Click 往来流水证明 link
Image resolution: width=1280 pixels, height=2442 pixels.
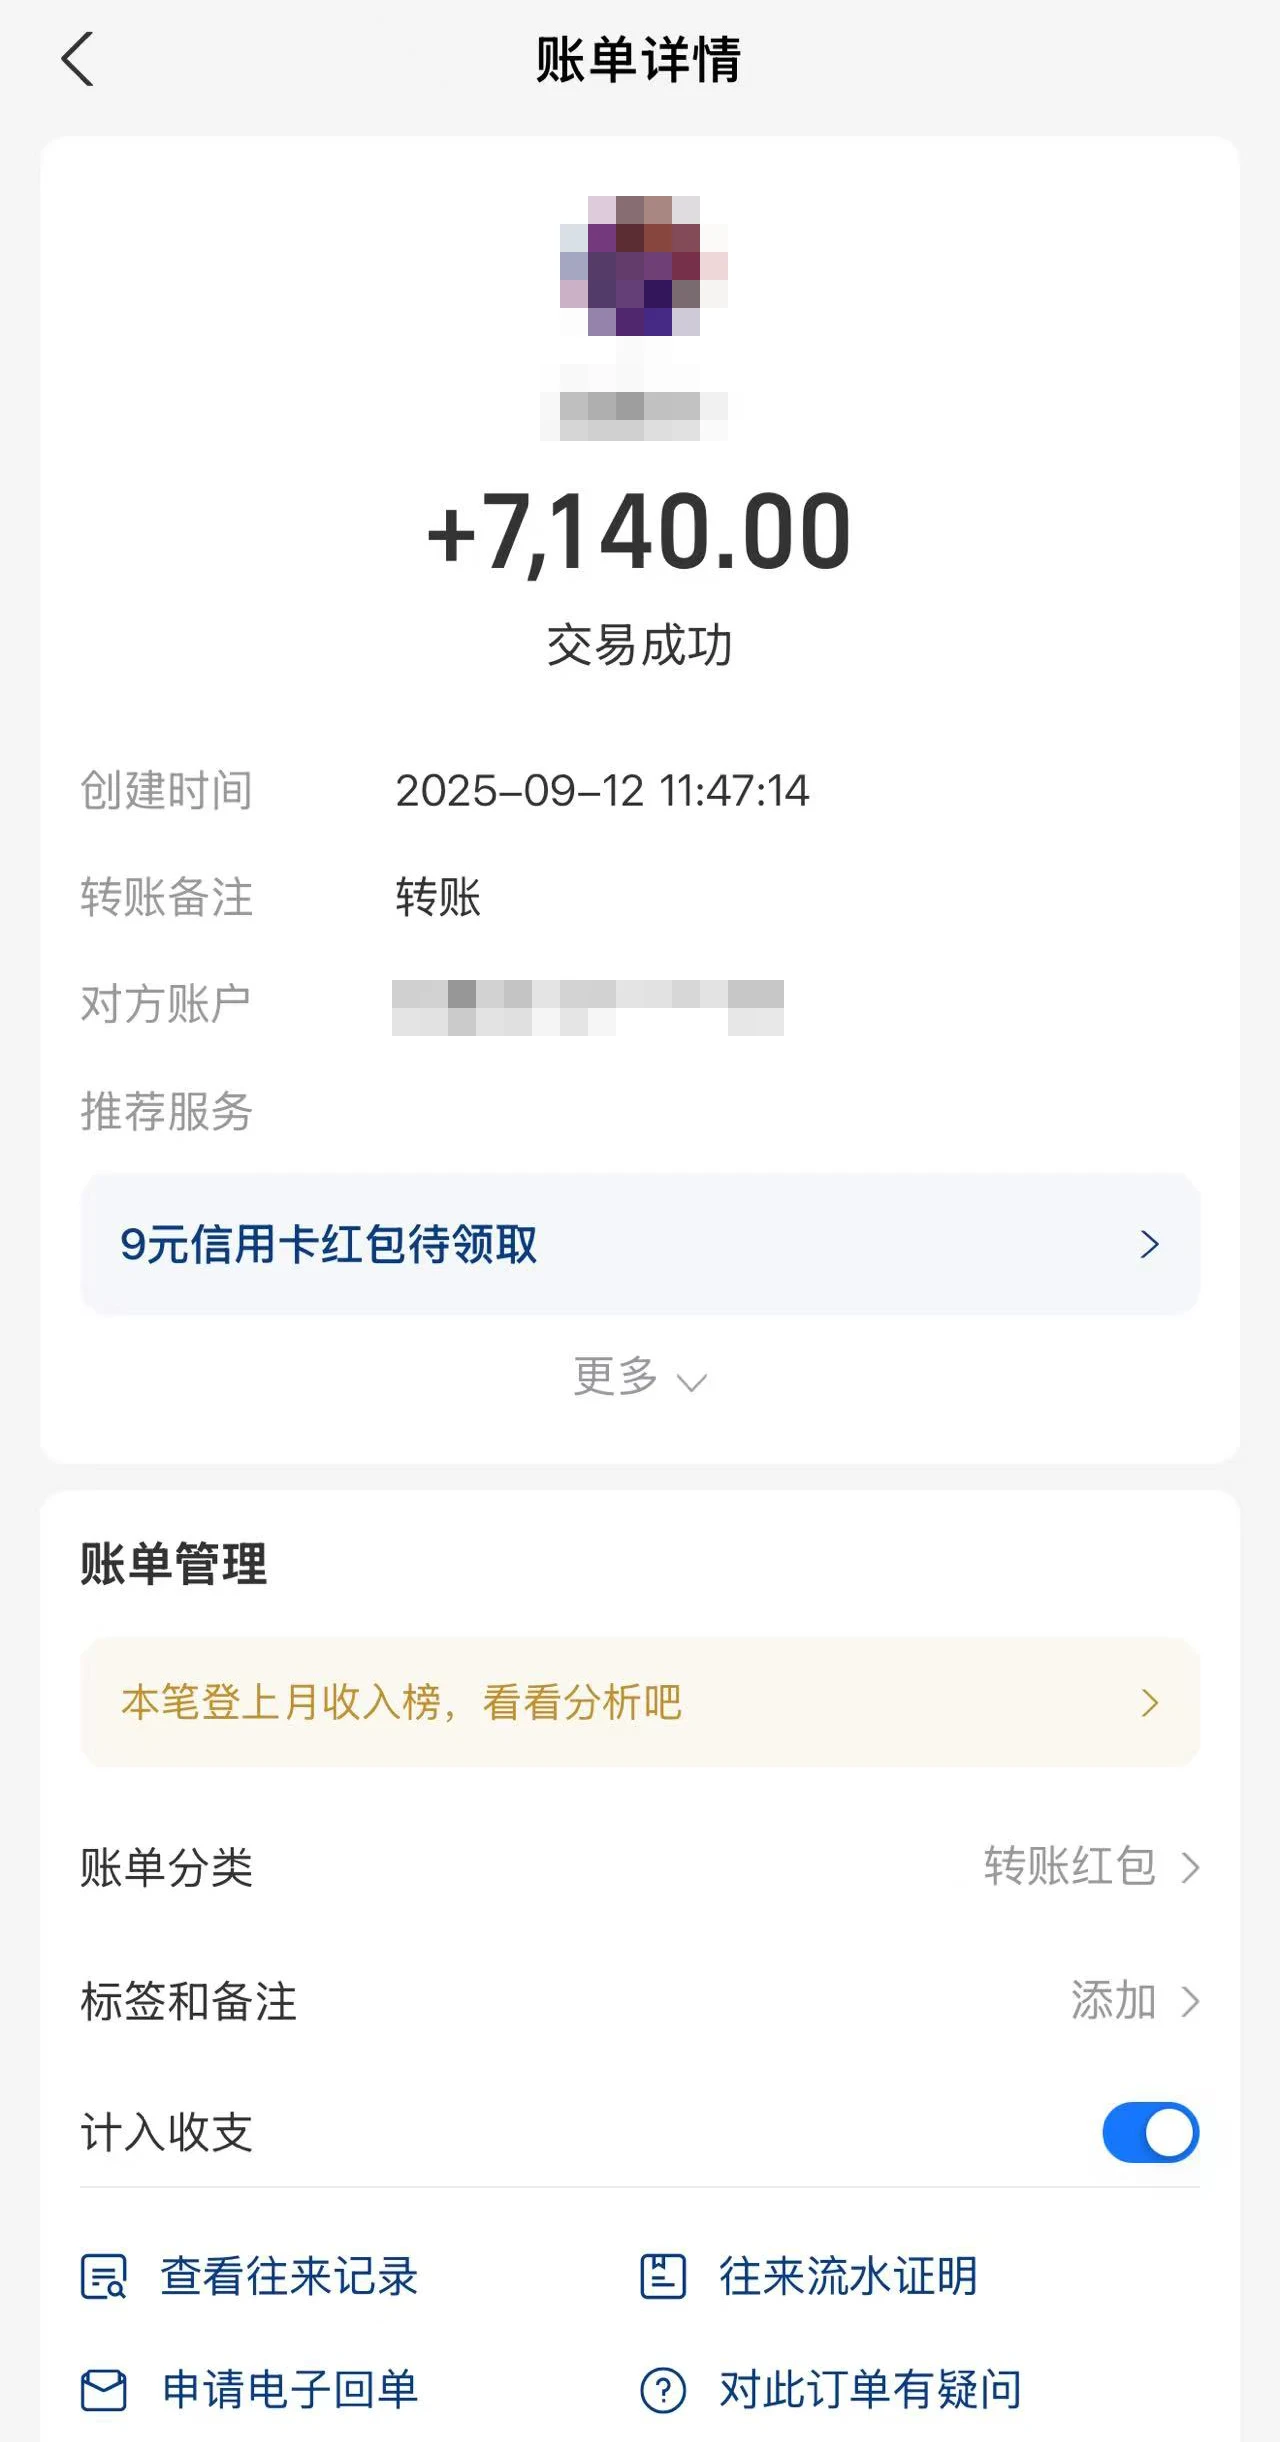(848, 2277)
